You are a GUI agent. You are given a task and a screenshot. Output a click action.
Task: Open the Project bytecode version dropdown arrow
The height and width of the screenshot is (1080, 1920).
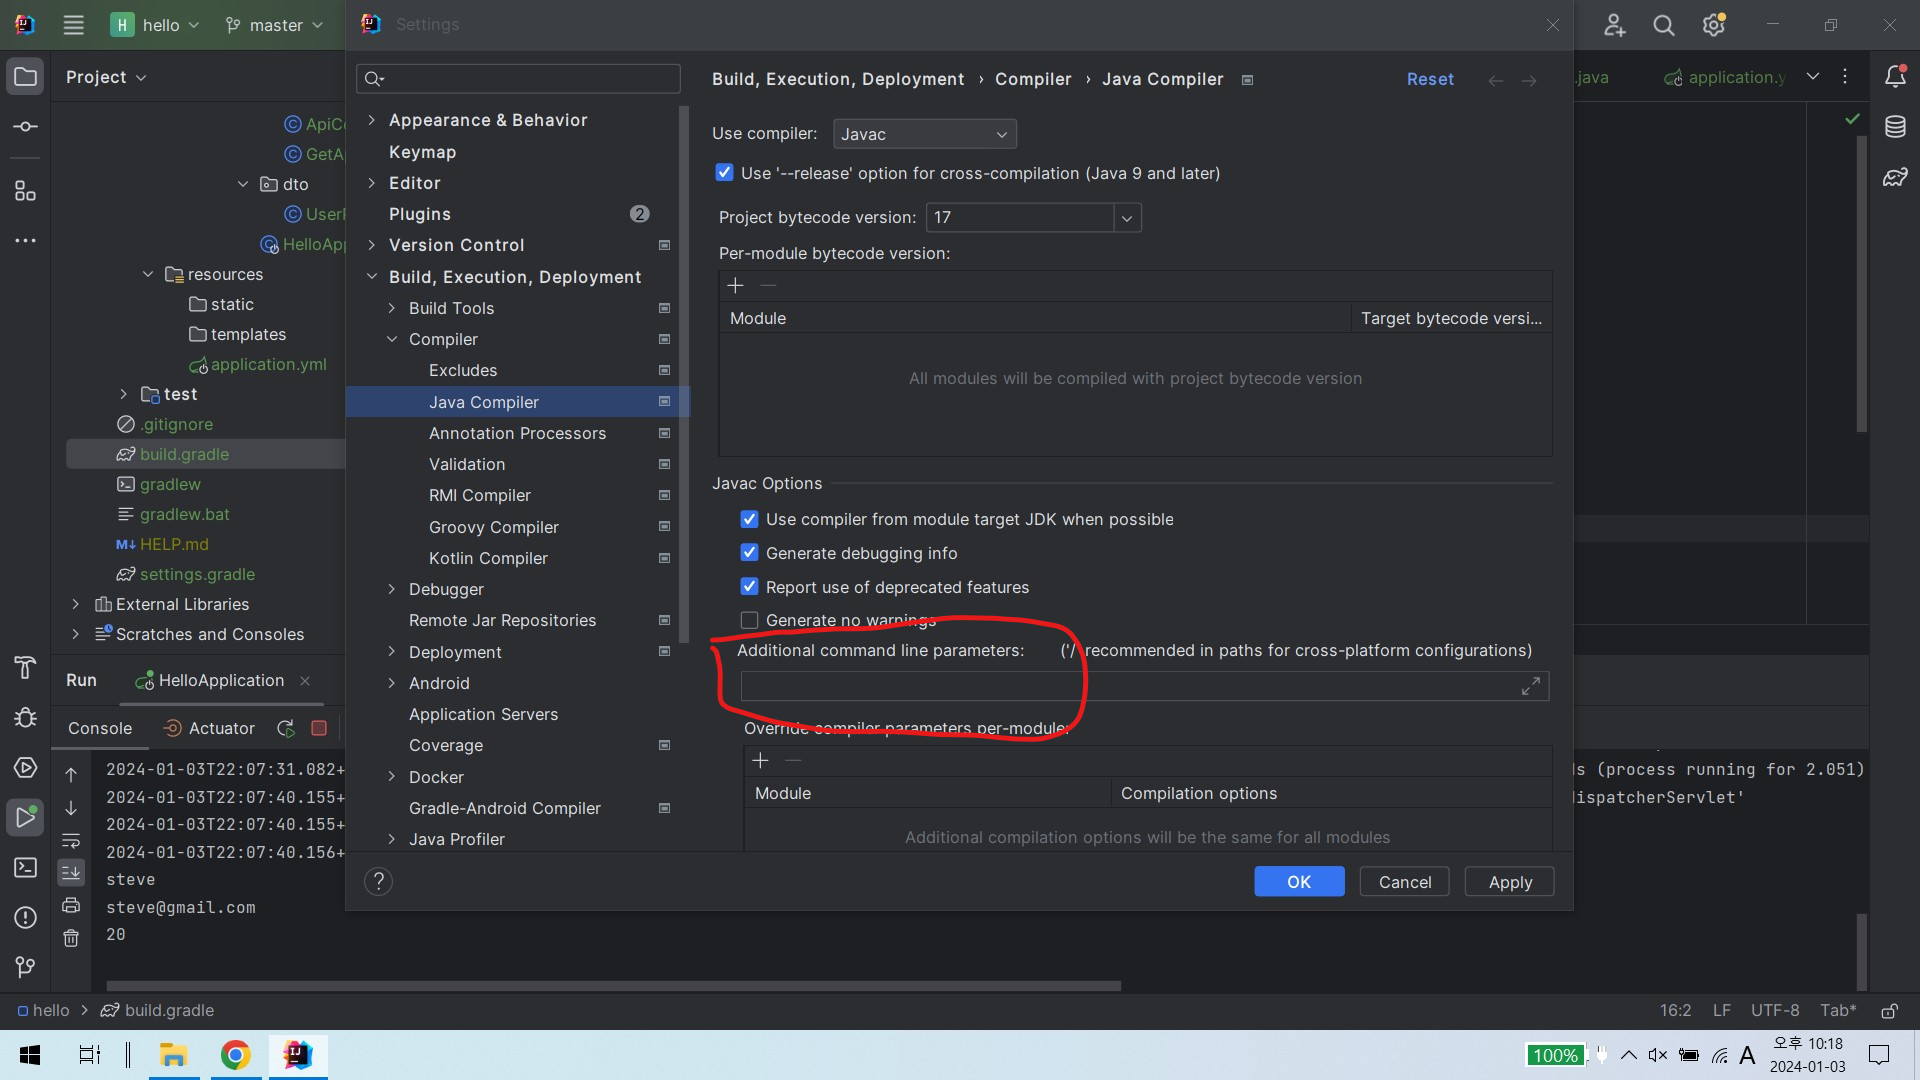click(x=1127, y=218)
